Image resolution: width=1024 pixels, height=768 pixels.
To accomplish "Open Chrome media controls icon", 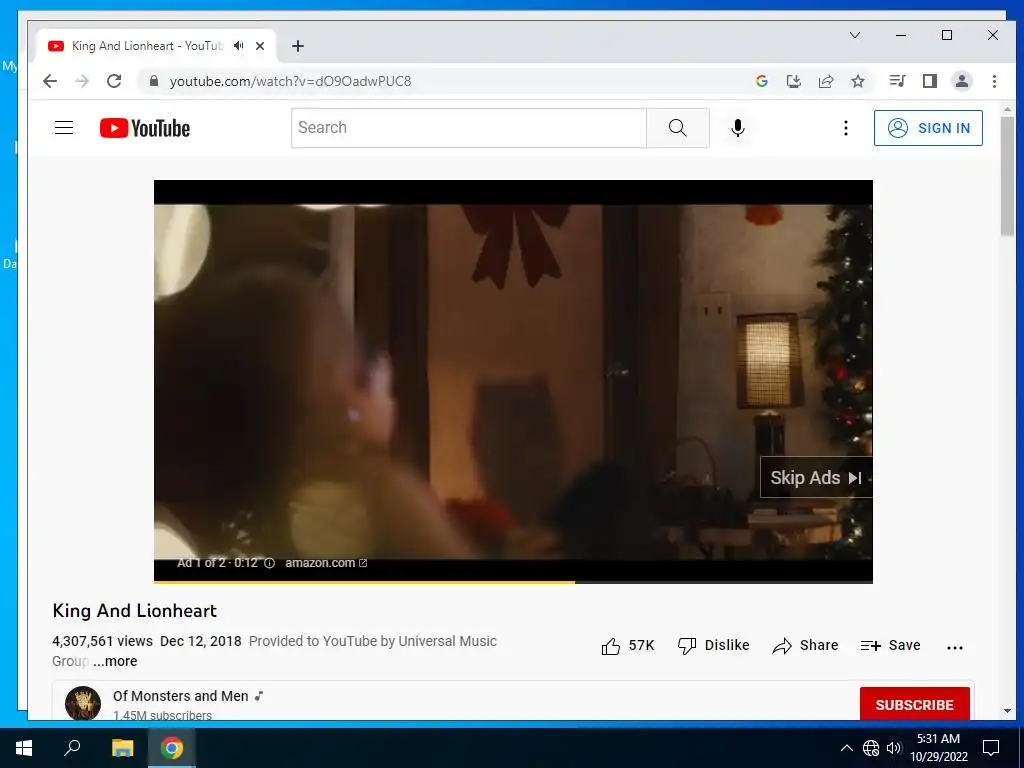I will coord(897,81).
